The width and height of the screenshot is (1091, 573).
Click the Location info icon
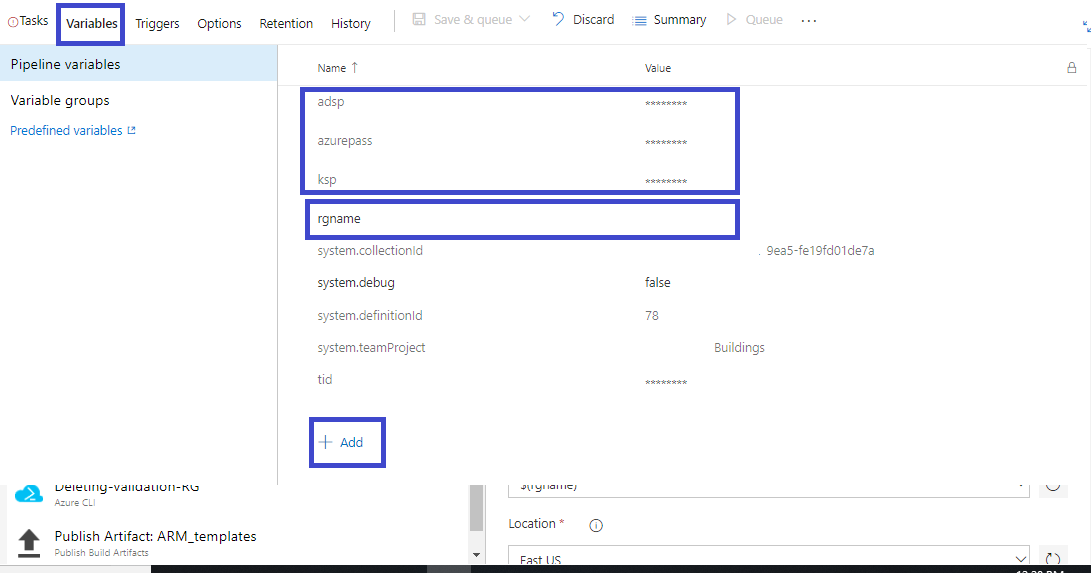pyautogui.click(x=596, y=525)
